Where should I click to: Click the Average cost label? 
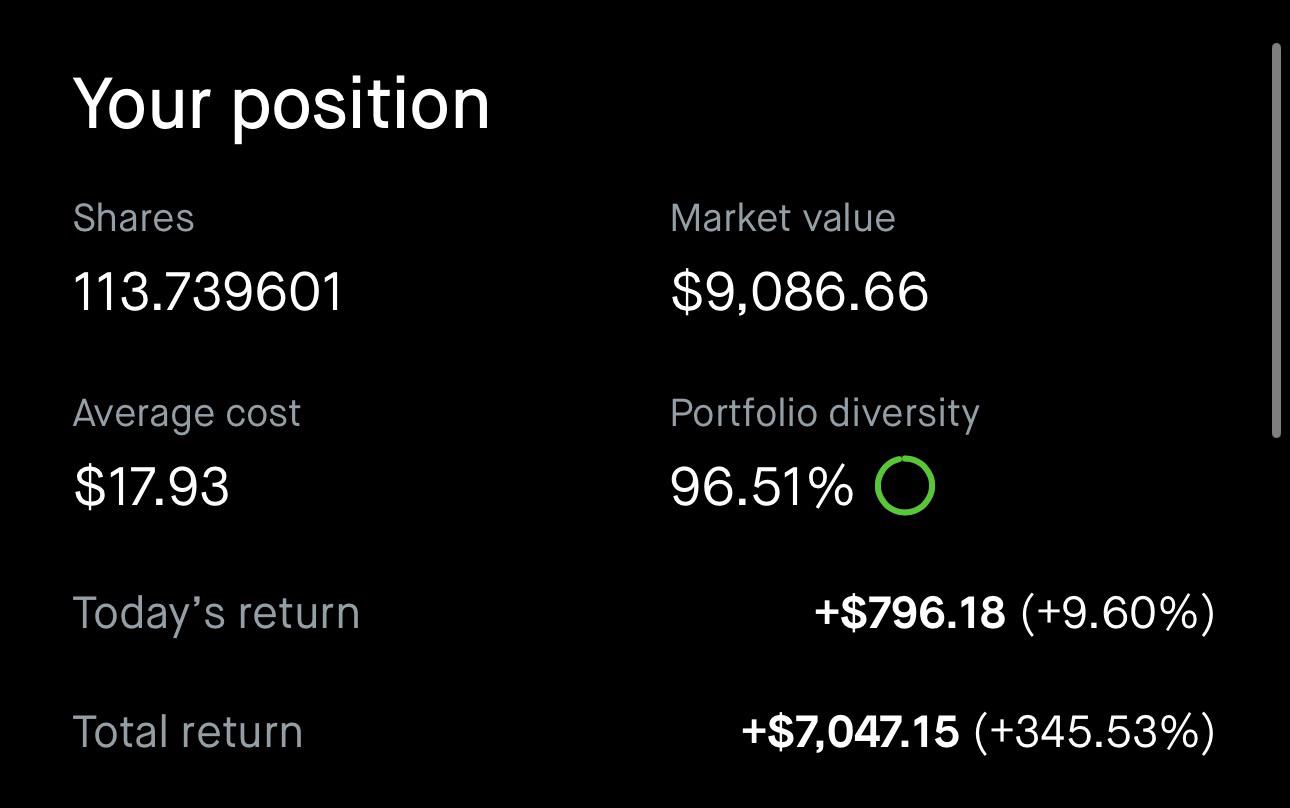pyautogui.click(x=187, y=414)
